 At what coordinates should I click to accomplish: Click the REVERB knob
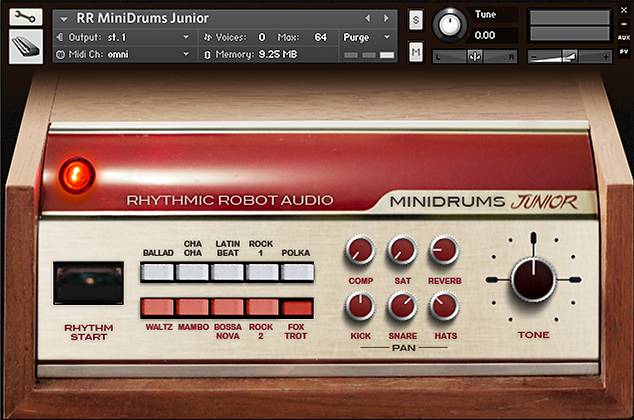point(444,250)
